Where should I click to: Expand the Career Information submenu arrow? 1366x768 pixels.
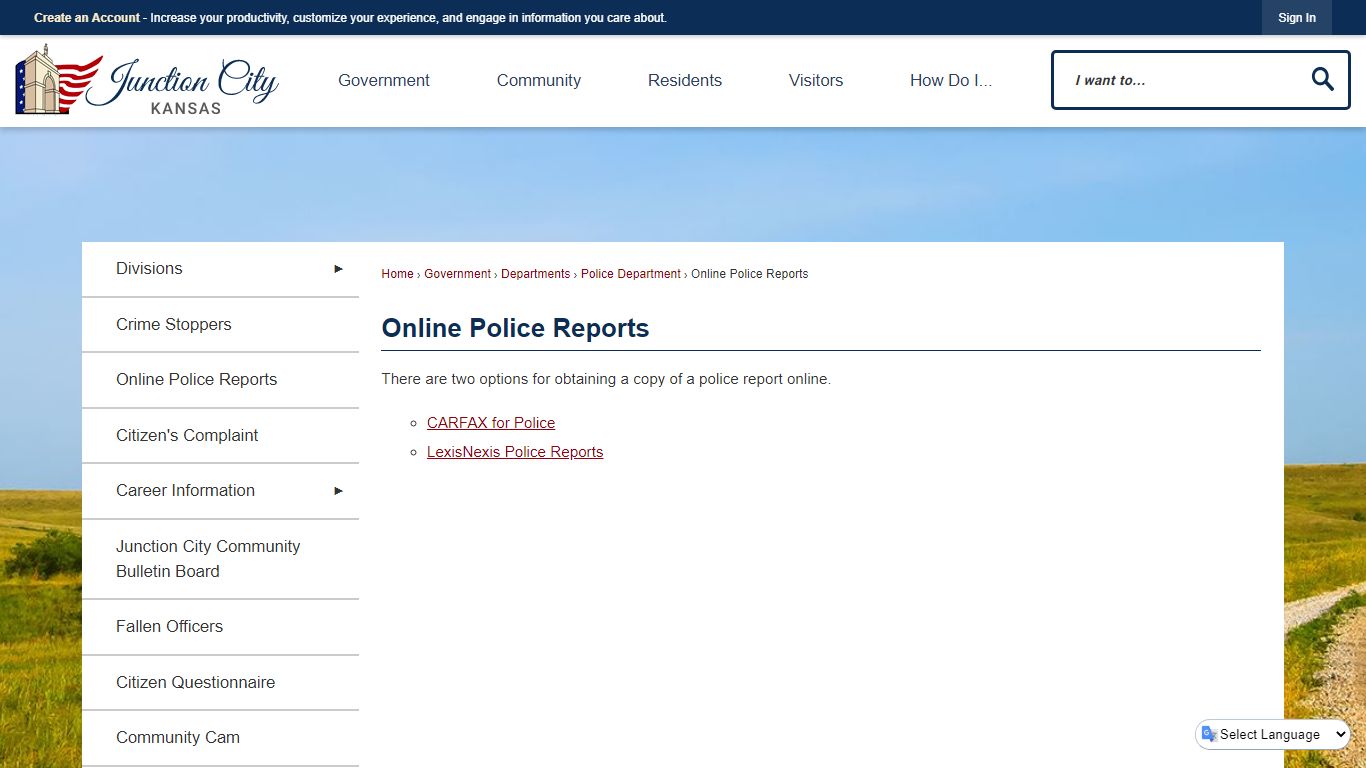(338, 491)
